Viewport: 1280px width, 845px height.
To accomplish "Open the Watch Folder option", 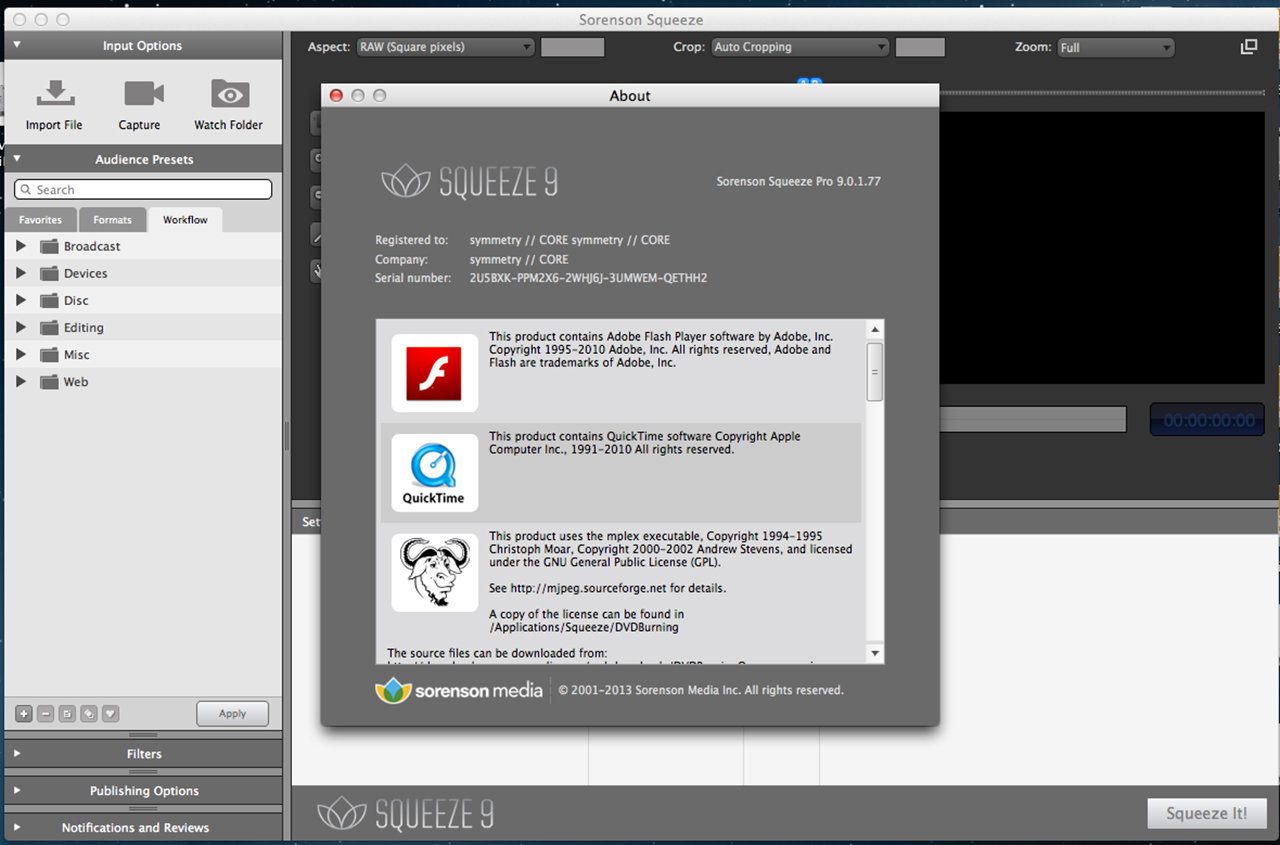I will 230,94.
